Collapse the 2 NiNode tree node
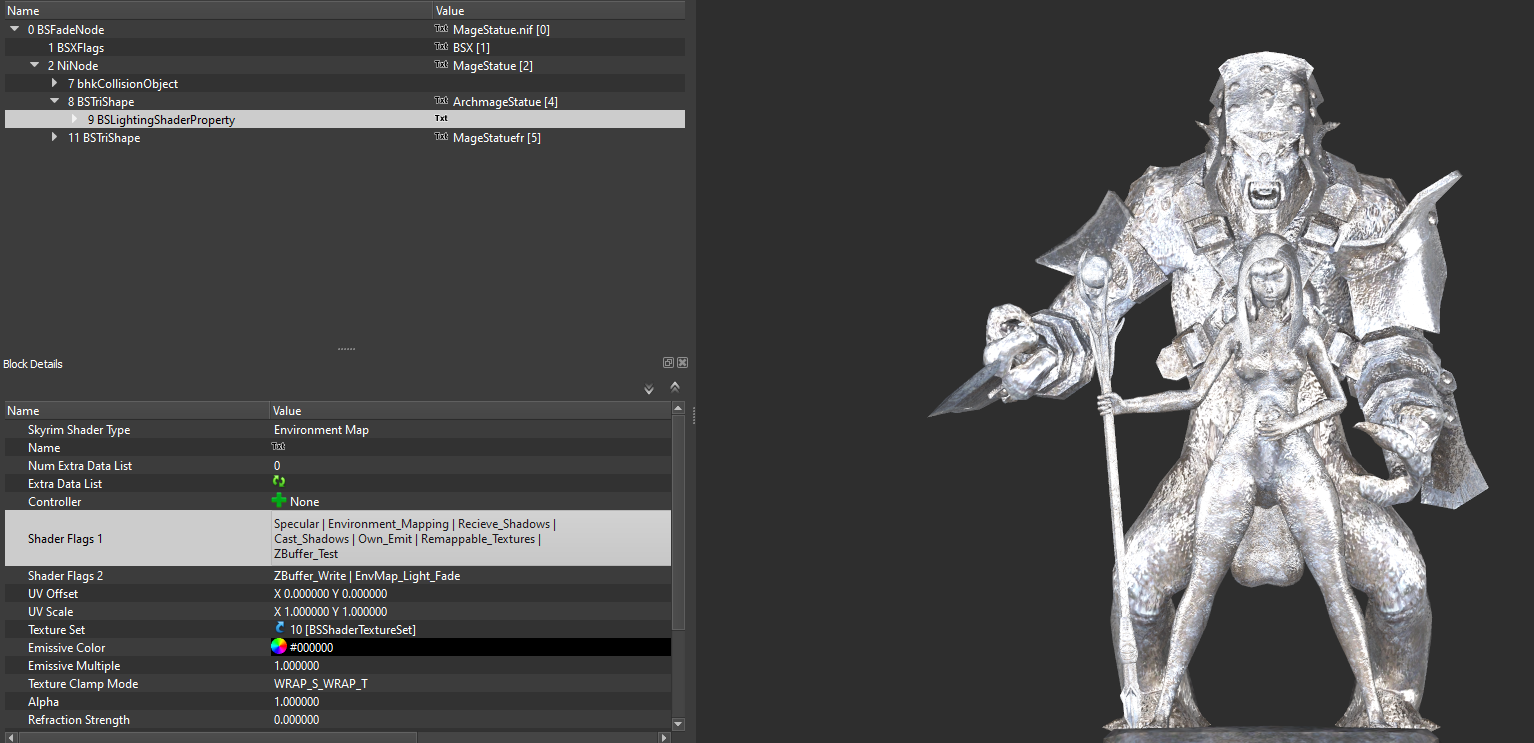Viewport: 1534px width, 743px height. (35, 66)
